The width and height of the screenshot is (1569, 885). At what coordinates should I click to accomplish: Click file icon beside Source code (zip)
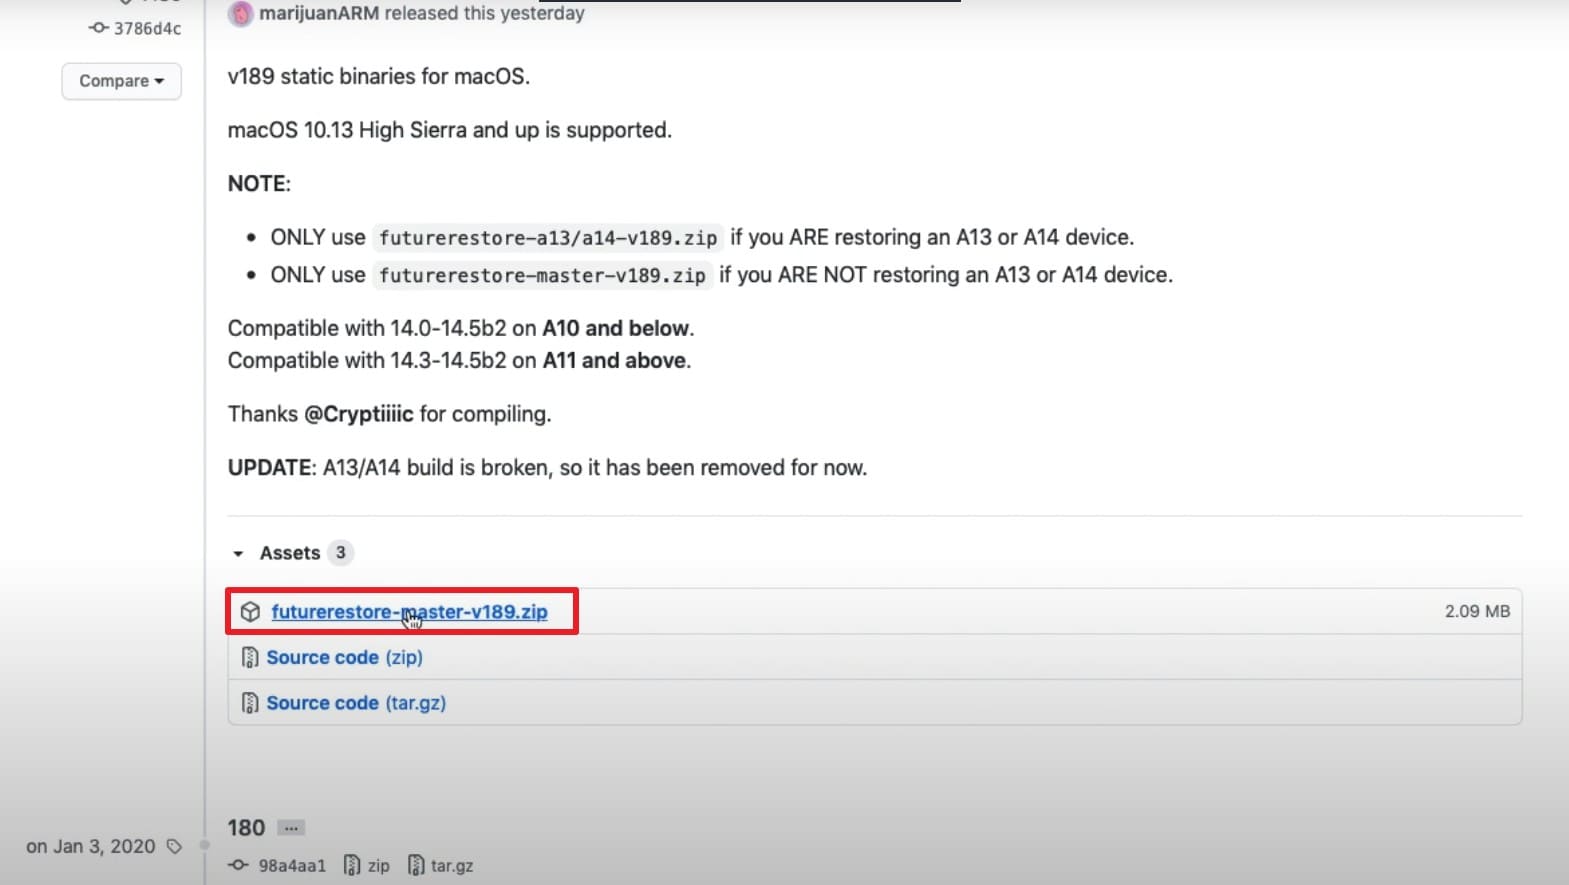tap(250, 657)
